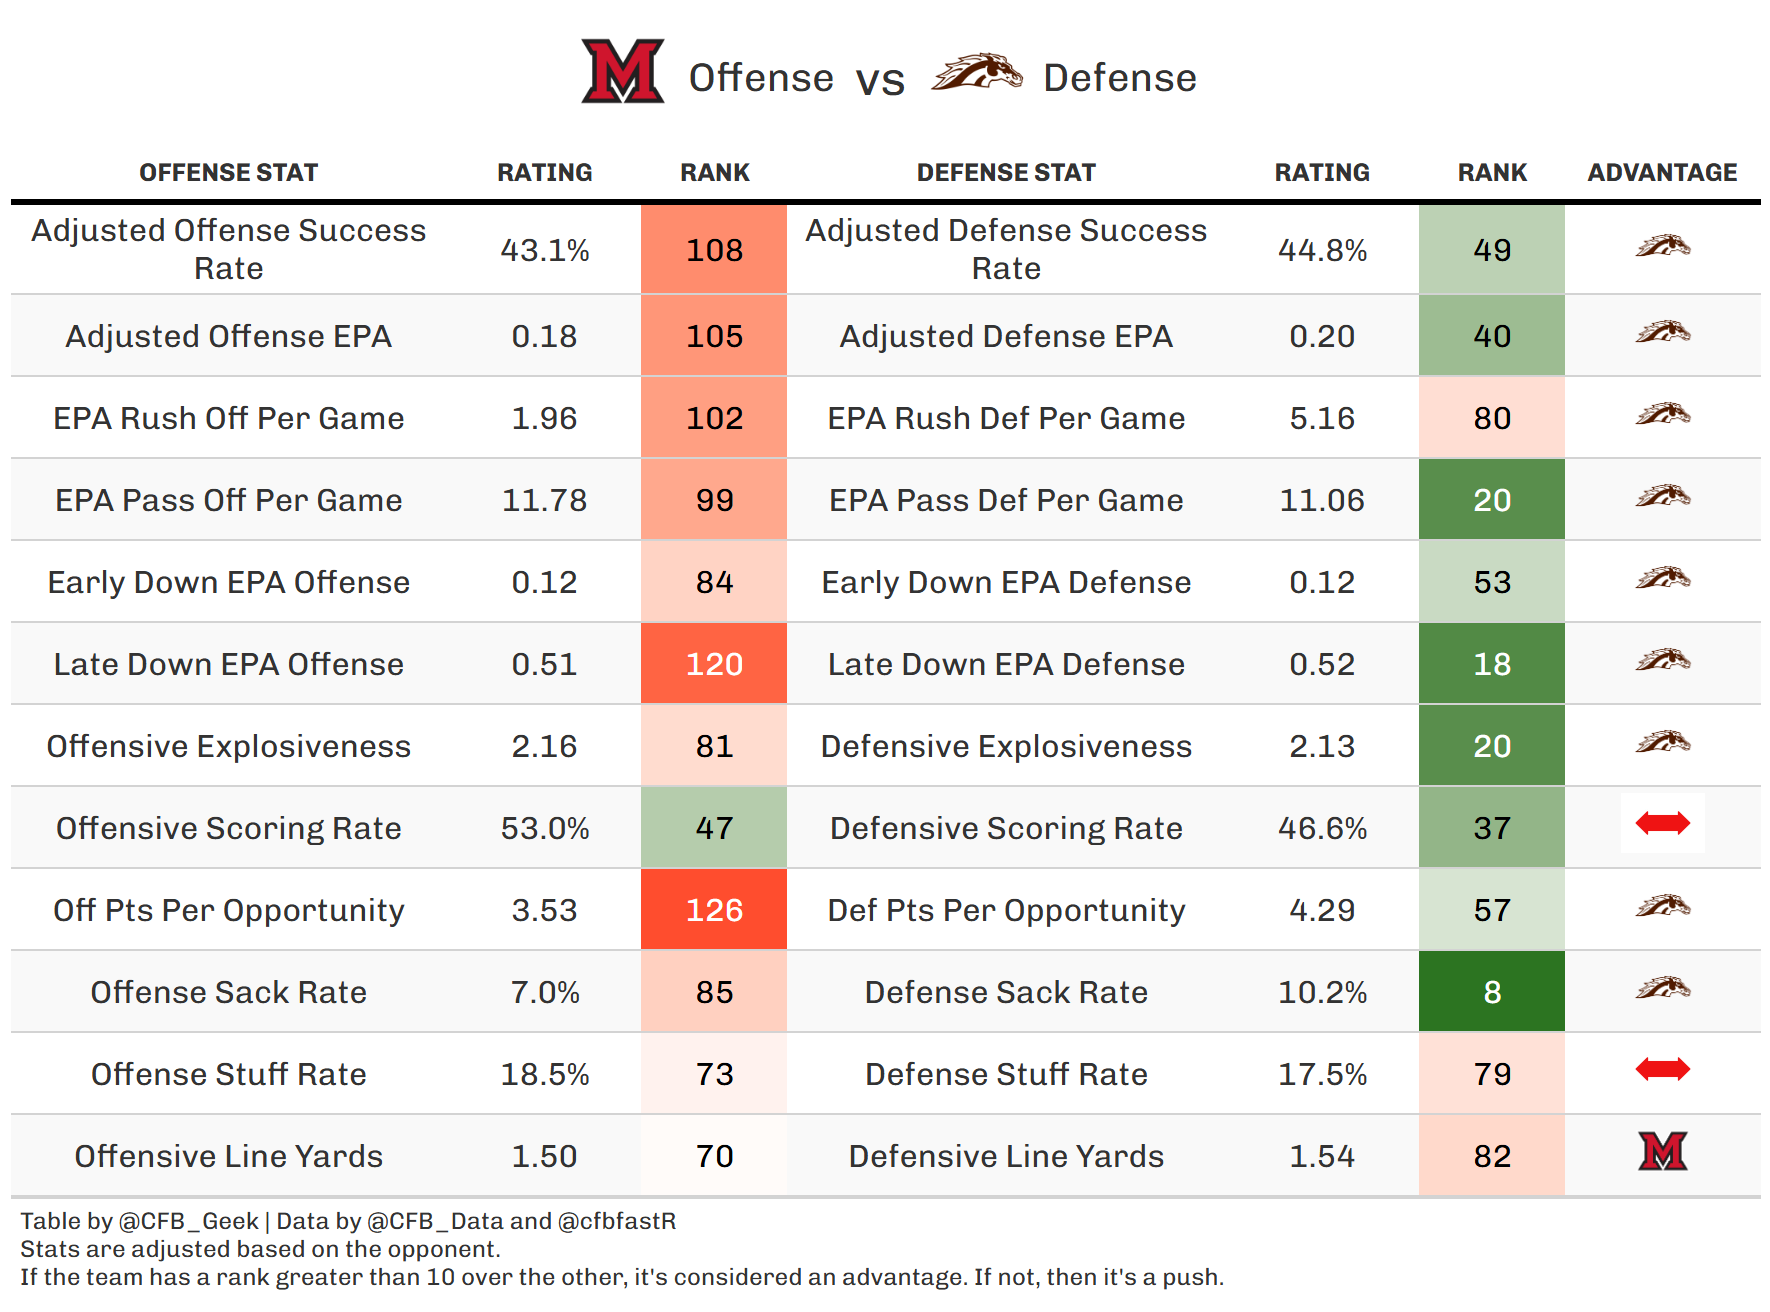Click red push arrow in Scoring Rate row
Viewport: 1770px width, 1312px height.
point(1662,824)
